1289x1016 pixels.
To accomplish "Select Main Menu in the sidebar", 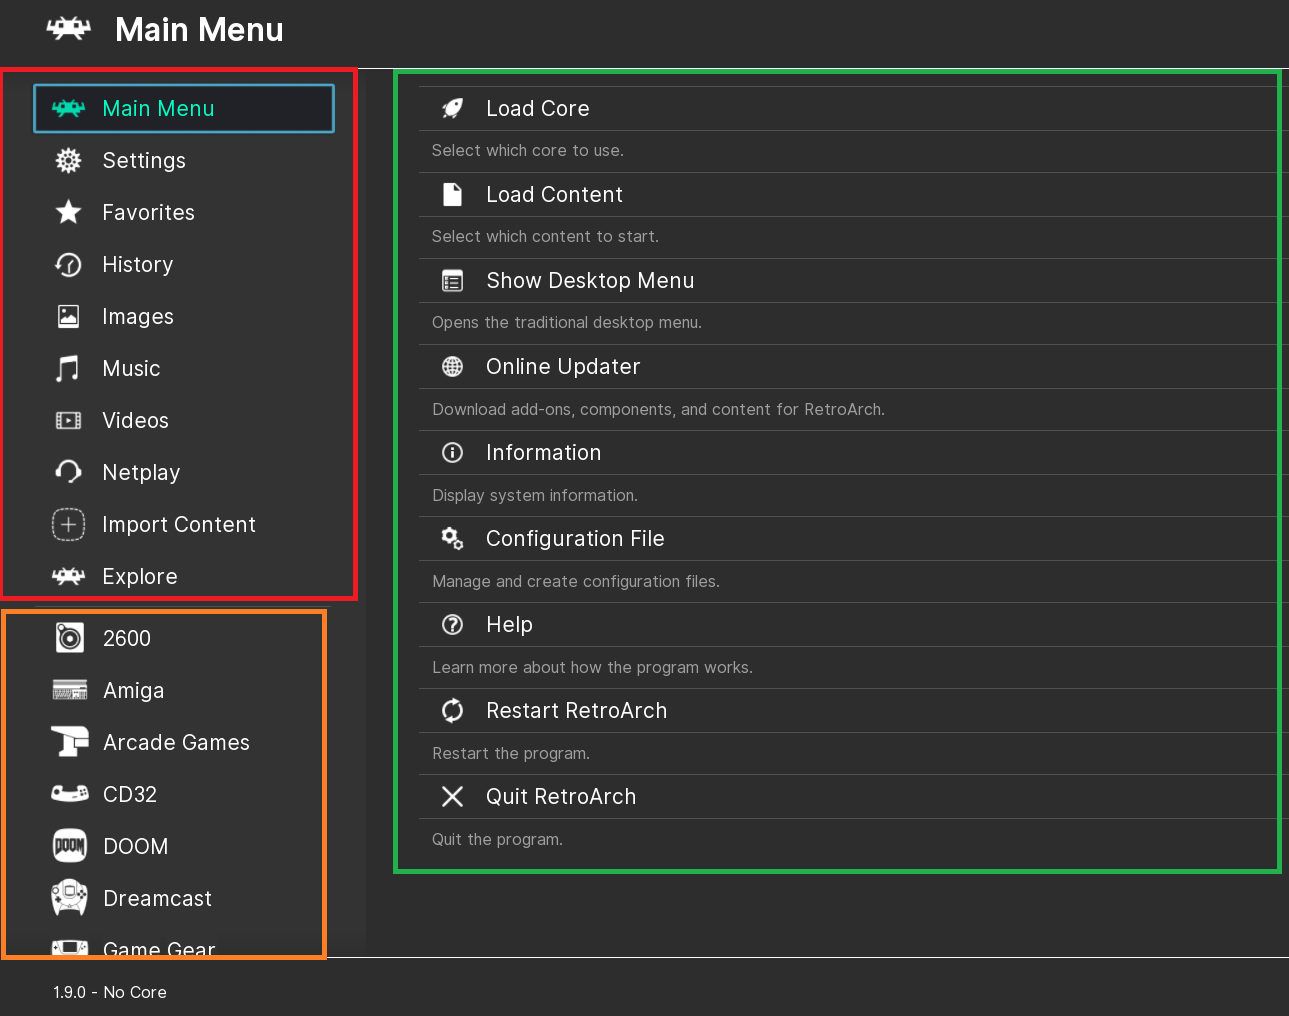I will click(x=184, y=108).
